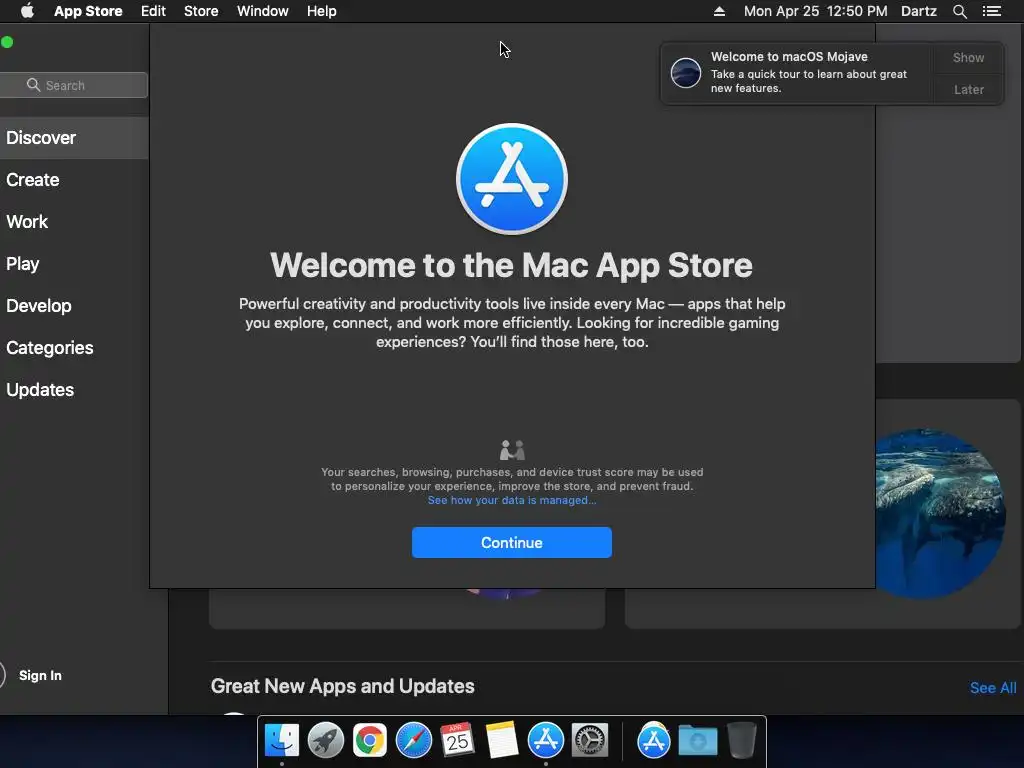Screen dimensions: 1024x768
Task: Click the Continue button
Action: tap(512, 543)
